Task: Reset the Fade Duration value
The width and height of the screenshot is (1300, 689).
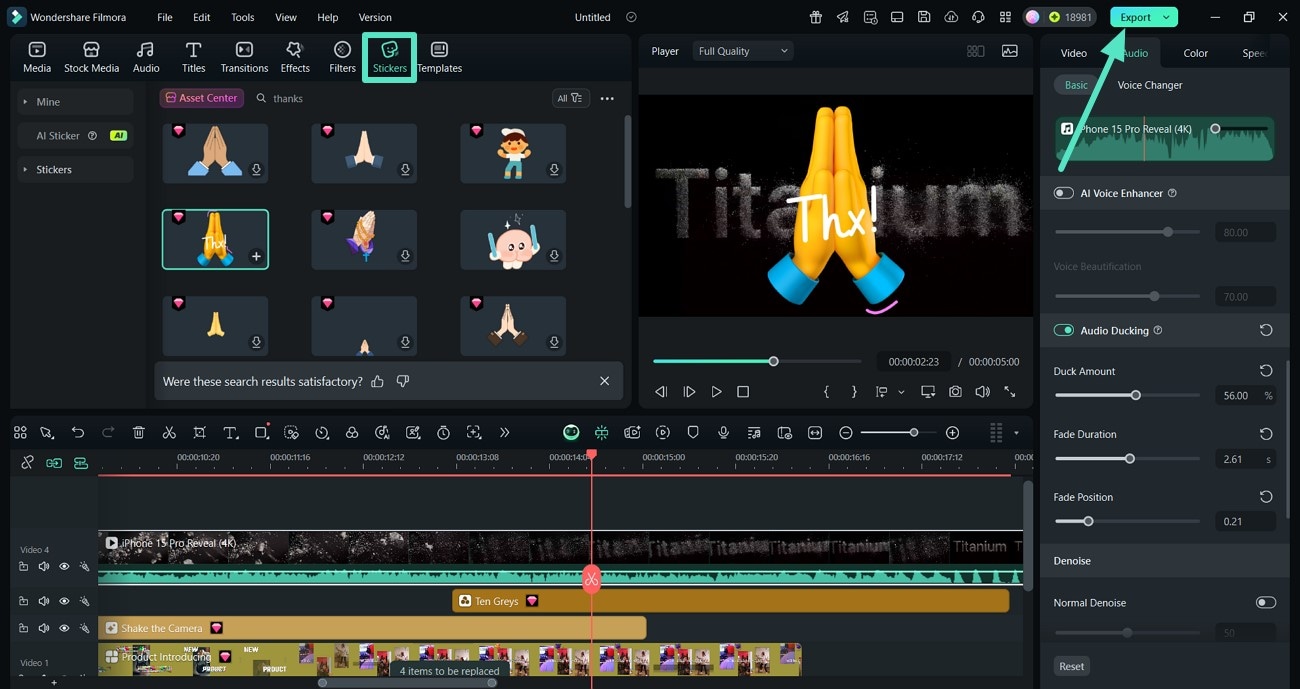Action: (1266, 434)
